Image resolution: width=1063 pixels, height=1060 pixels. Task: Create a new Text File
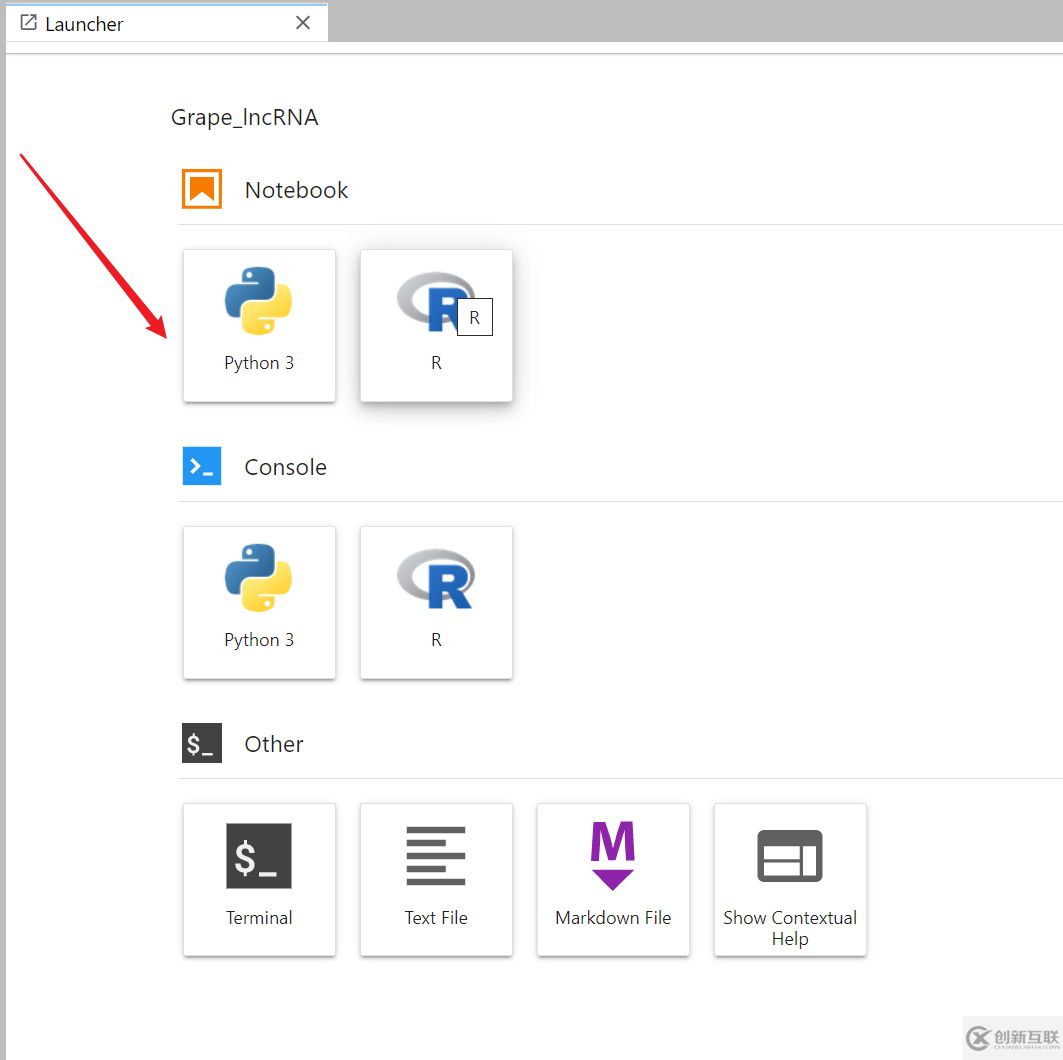click(x=436, y=879)
